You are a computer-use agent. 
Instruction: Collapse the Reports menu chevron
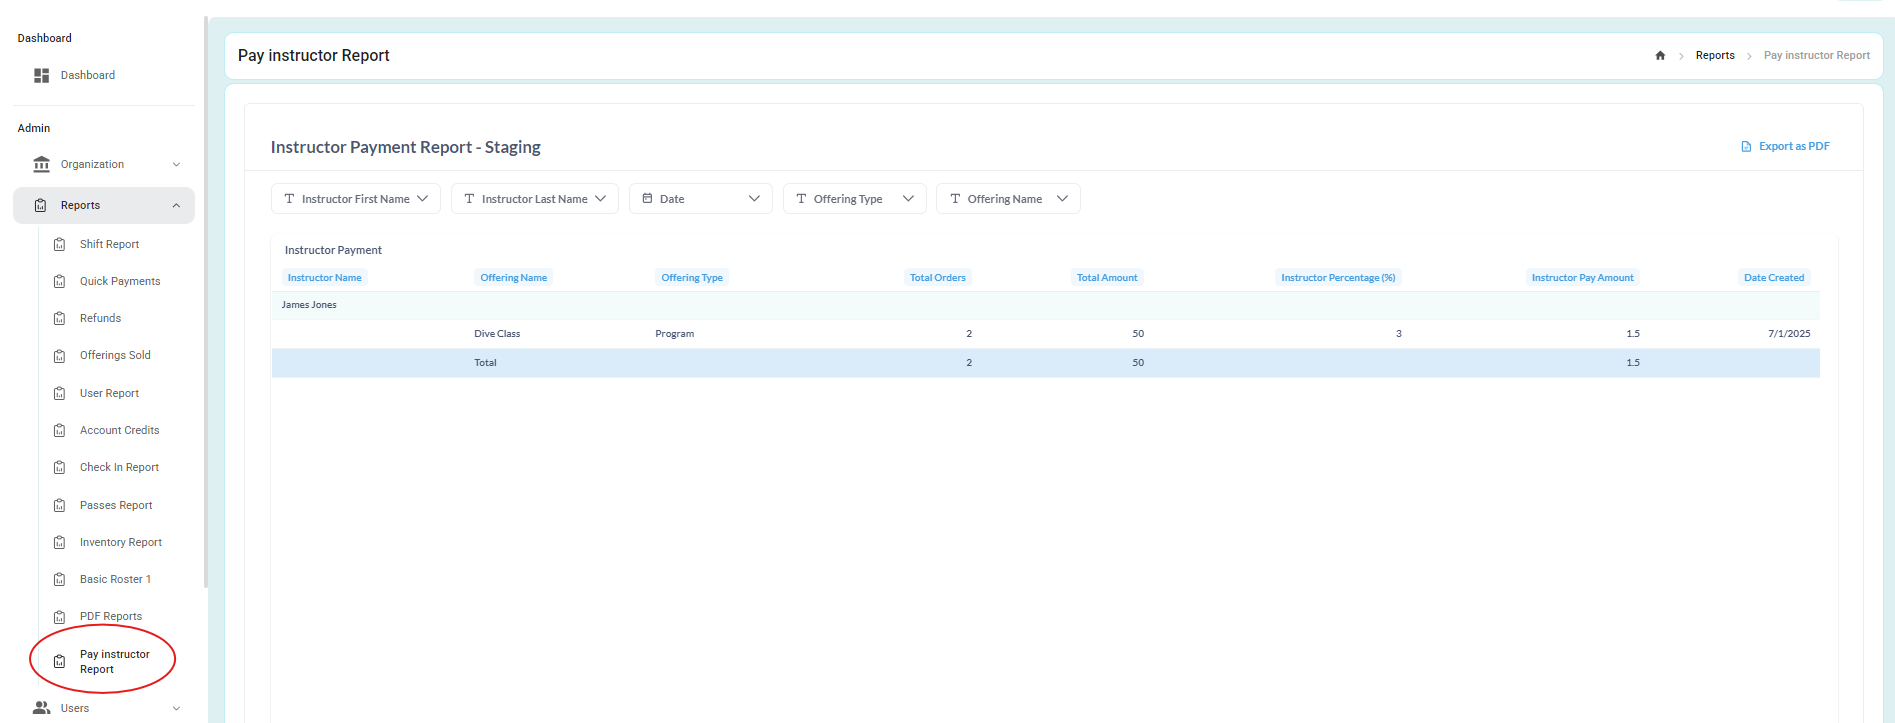pyautogui.click(x=176, y=205)
